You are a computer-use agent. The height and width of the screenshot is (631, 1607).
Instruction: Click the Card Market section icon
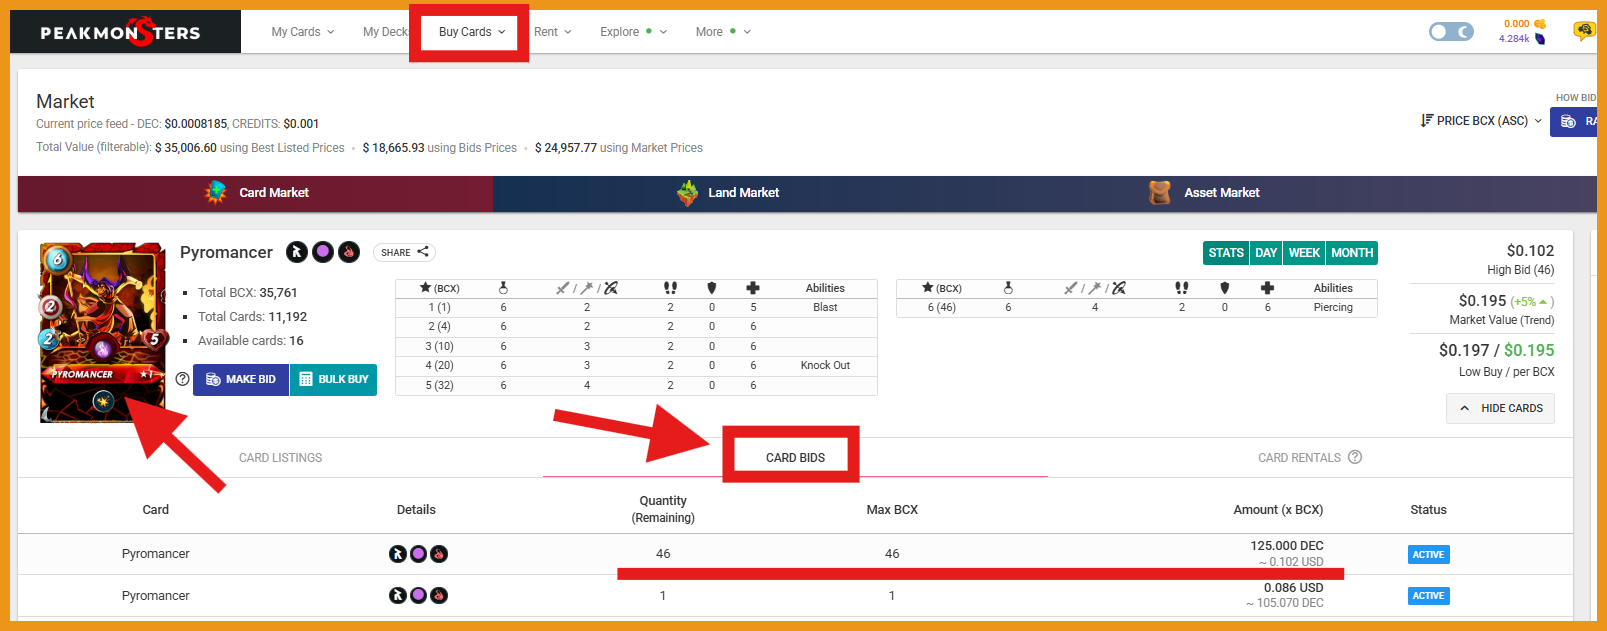tap(216, 192)
